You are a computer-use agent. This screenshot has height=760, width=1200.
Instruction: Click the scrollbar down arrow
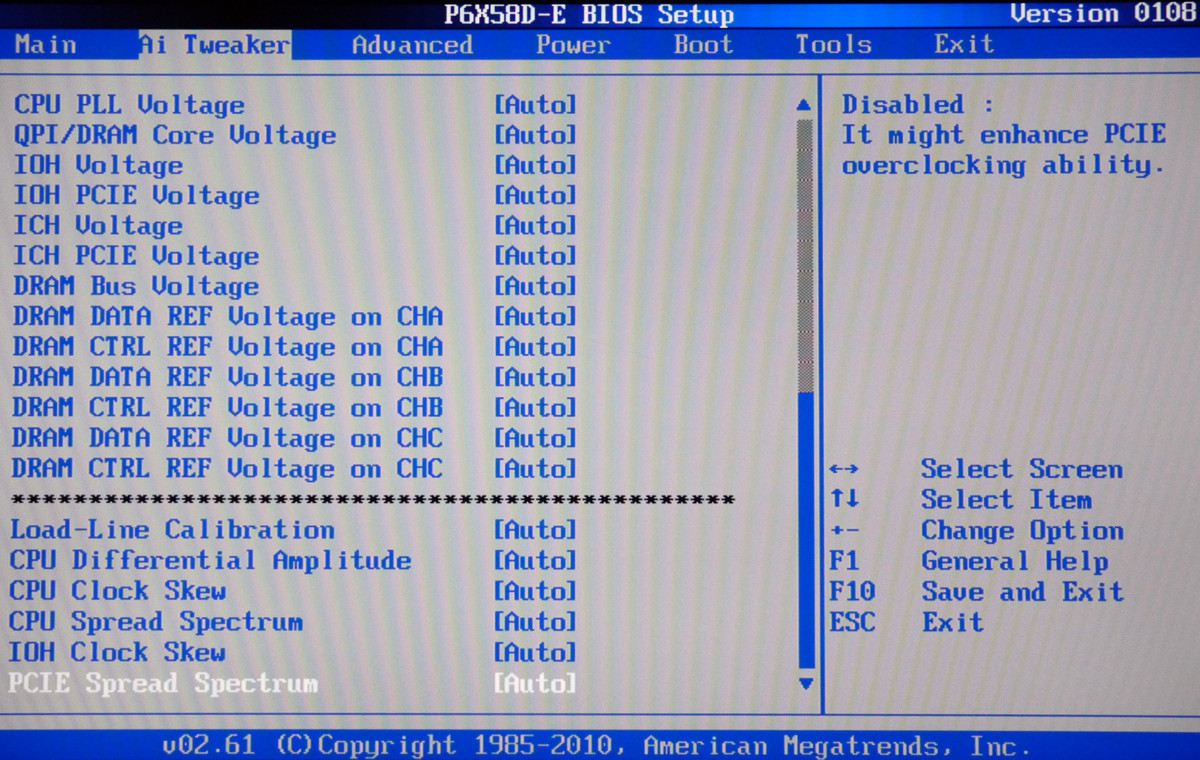(x=805, y=683)
